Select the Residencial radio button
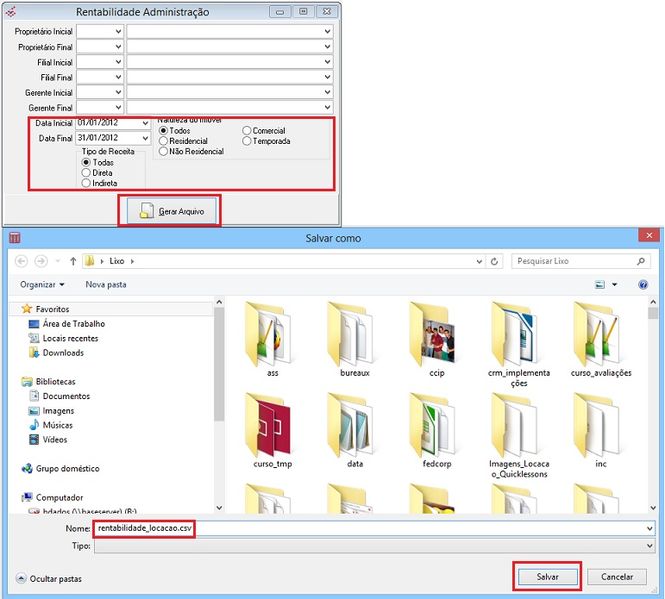Screen dimensions: 665x599 (165, 141)
